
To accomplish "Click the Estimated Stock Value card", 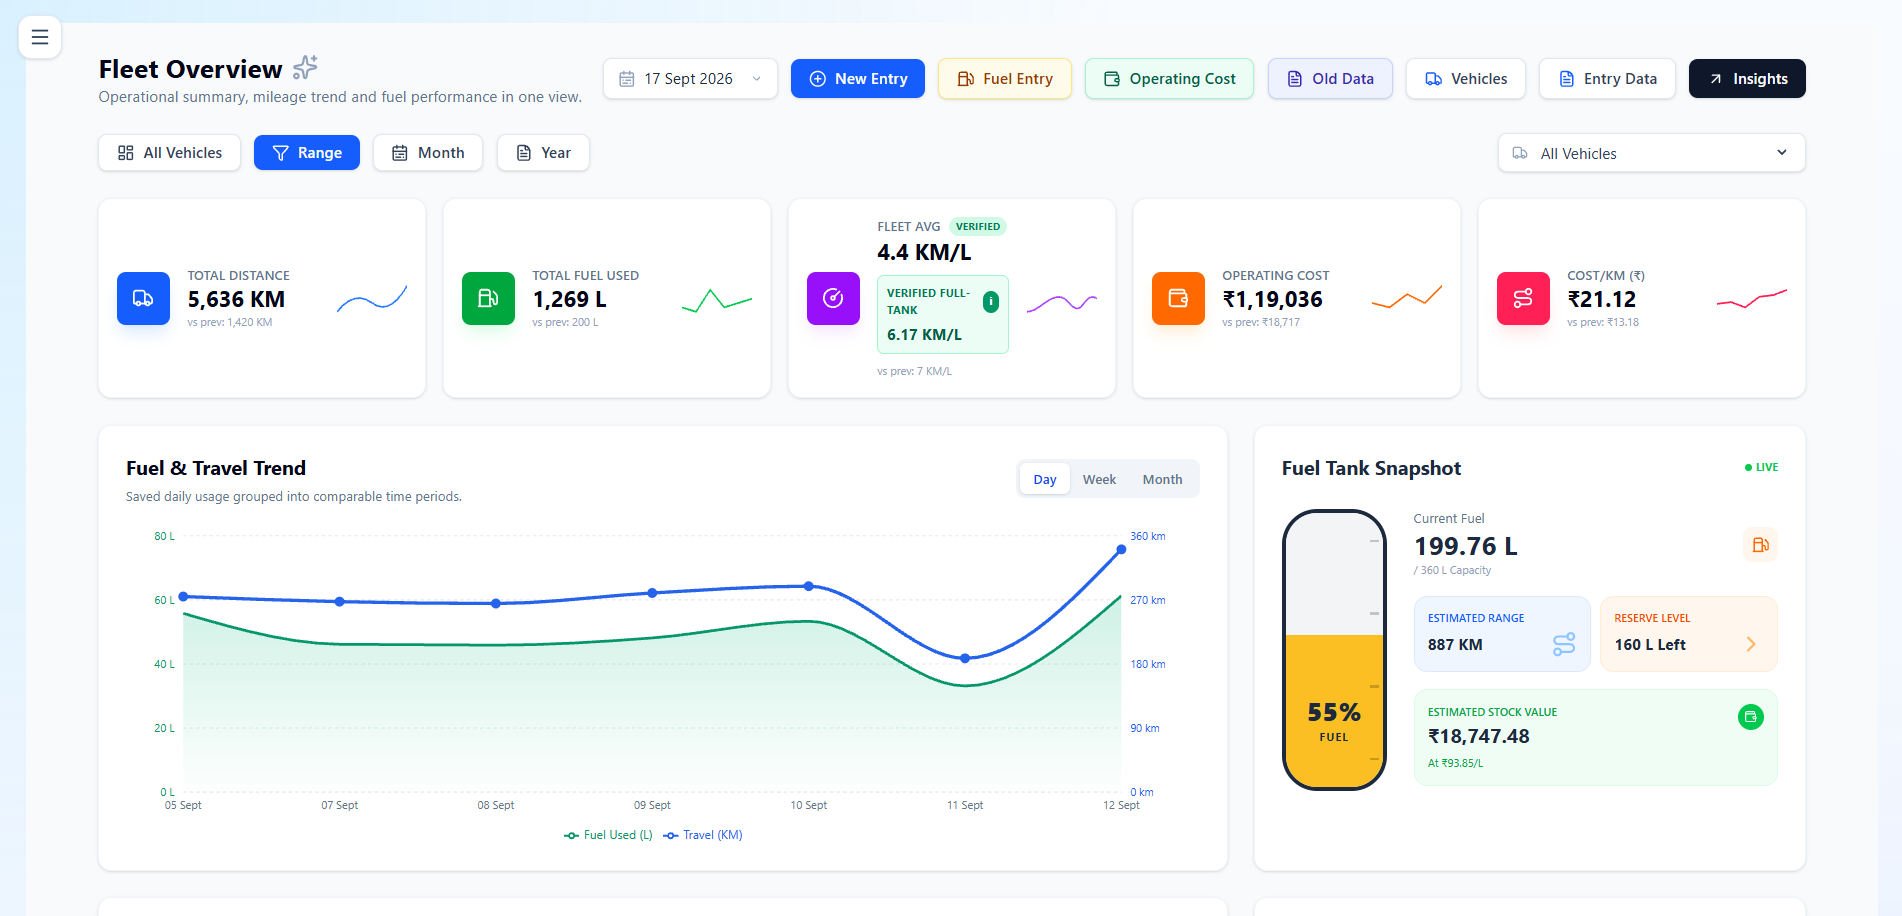I will (1595, 737).
